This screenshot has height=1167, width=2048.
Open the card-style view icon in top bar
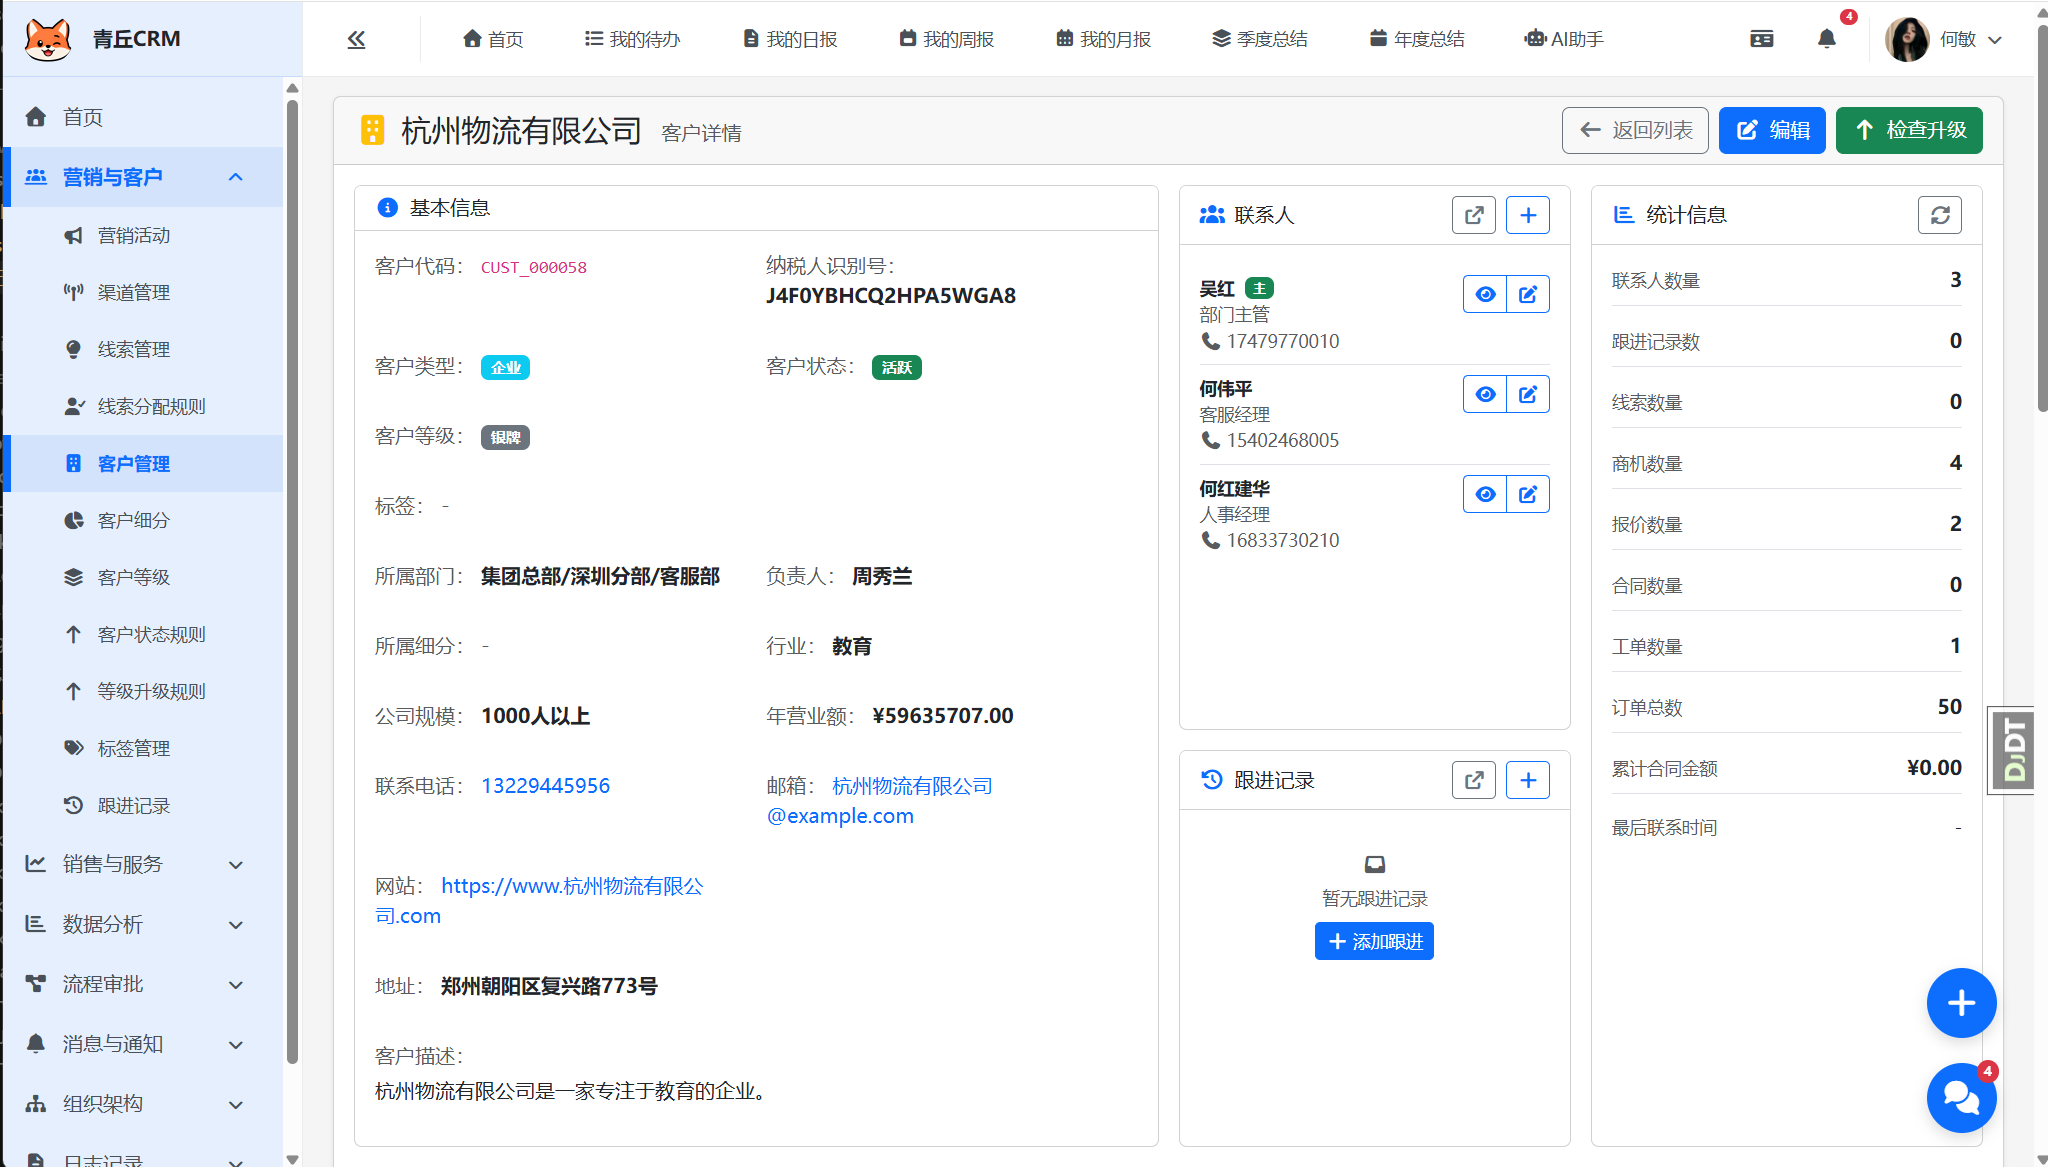point(1762,38)
